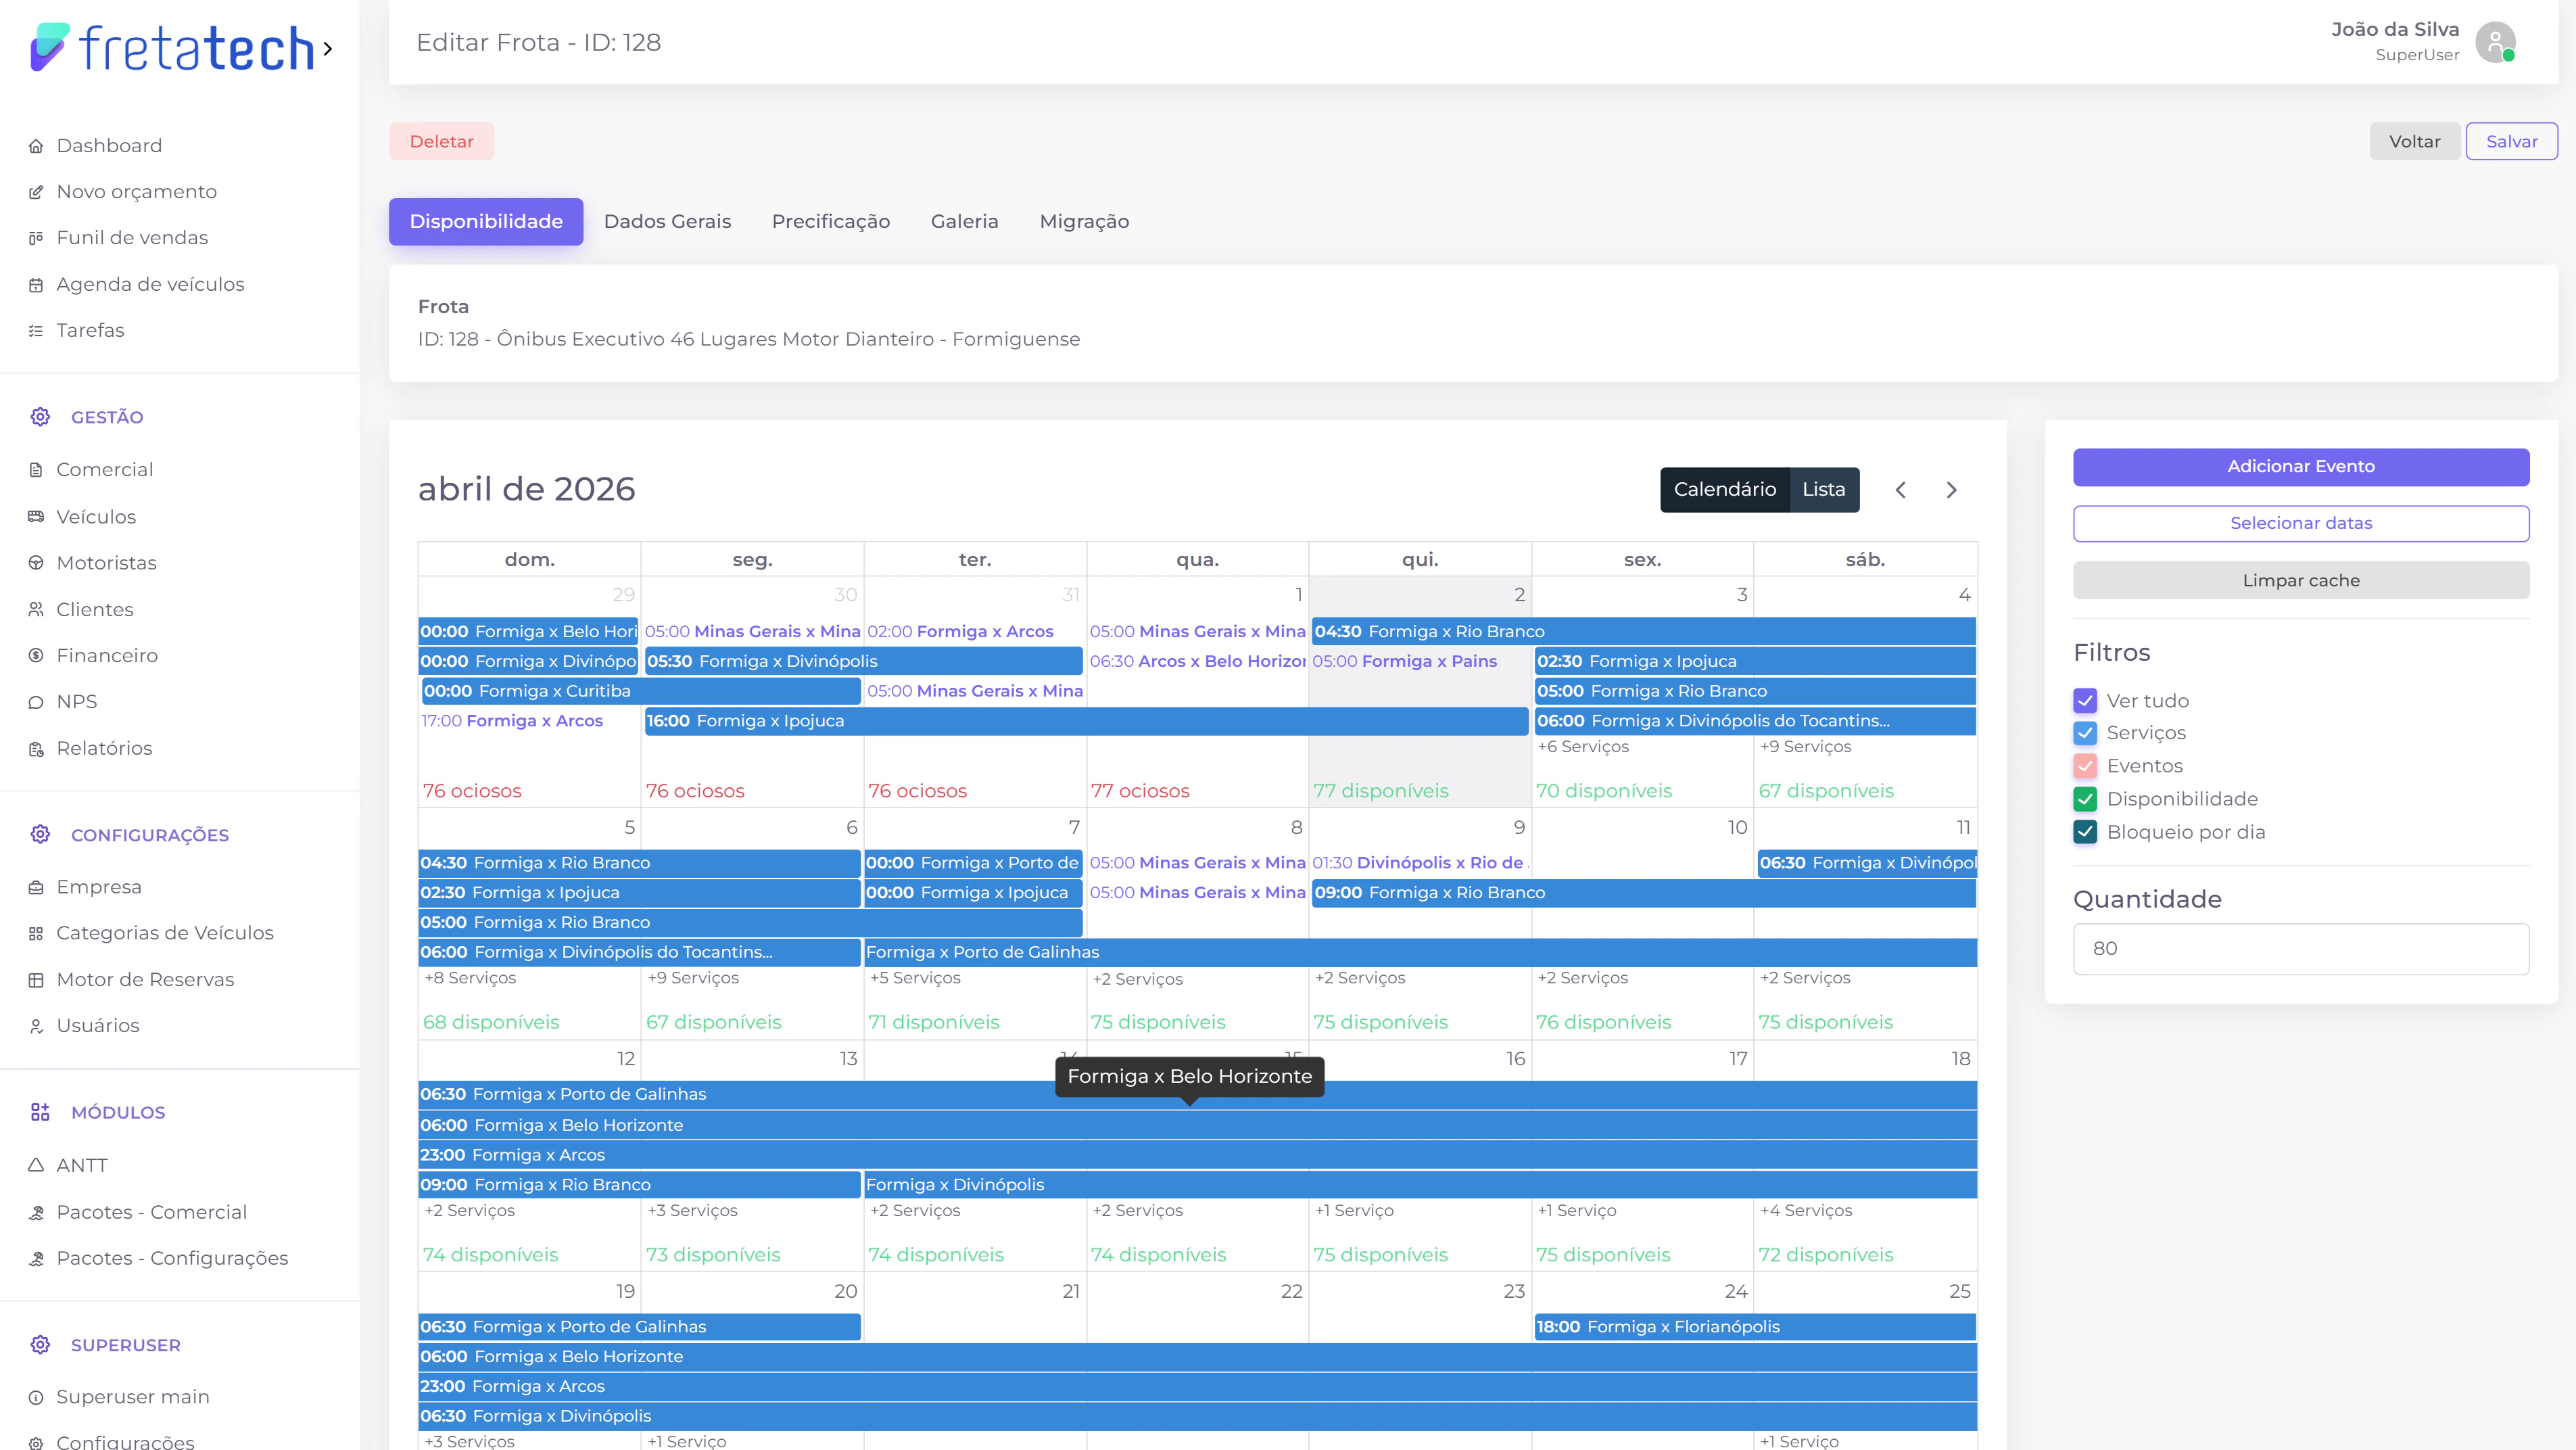The width and height of the screenshot is (2576, 1450).
Task: Collapse sidebar using chevron beside logo
Action: (327, 48)
